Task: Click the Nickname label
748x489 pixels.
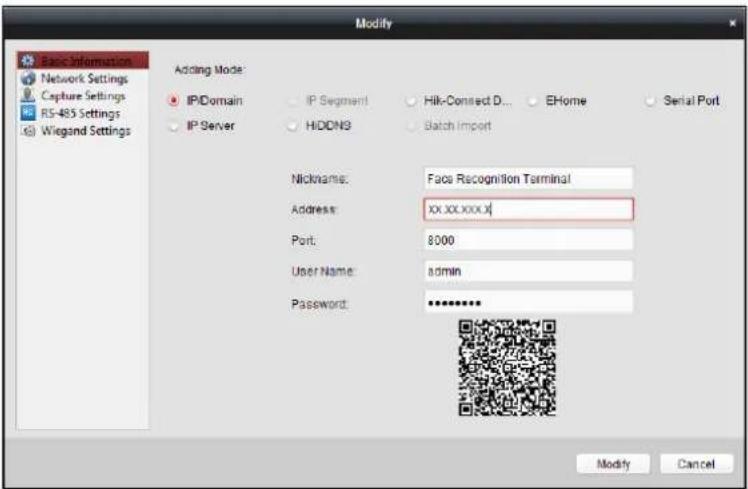Action: pos(320,179)
